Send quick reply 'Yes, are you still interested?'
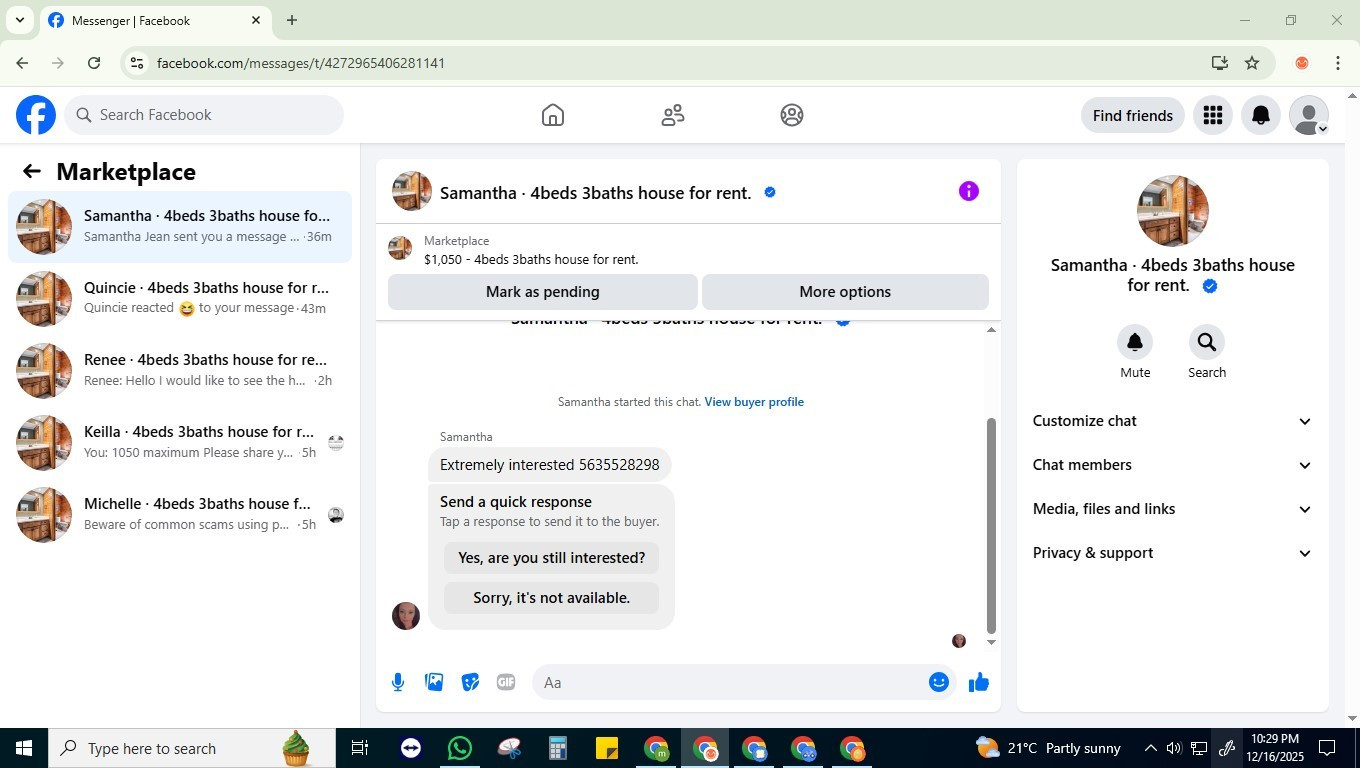 (x=552, y=558)
